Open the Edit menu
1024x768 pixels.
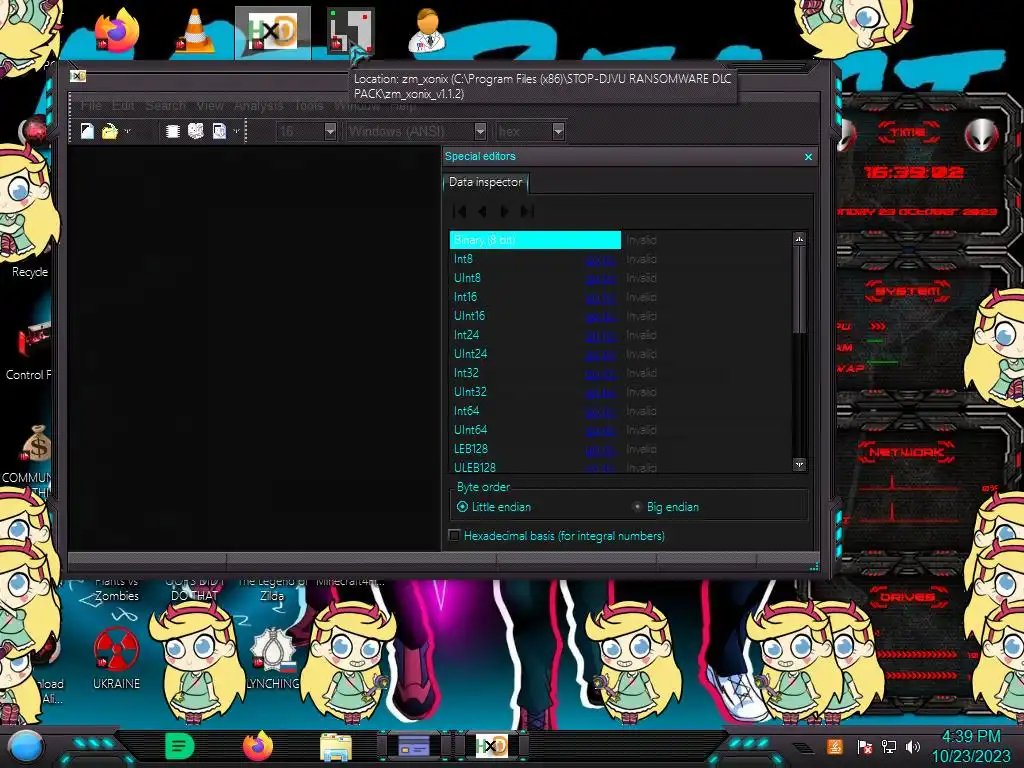pos(123,105)
